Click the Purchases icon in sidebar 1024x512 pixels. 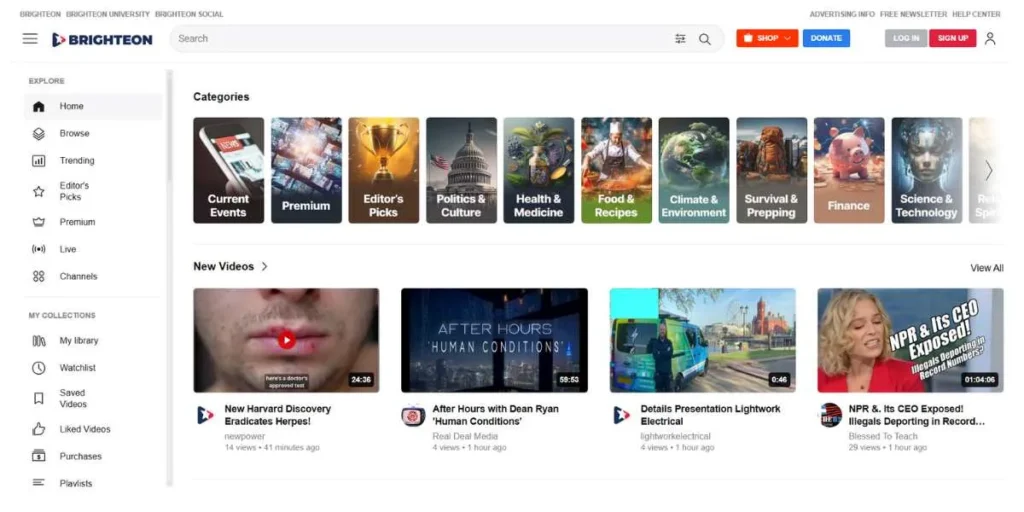pos(39,456)
